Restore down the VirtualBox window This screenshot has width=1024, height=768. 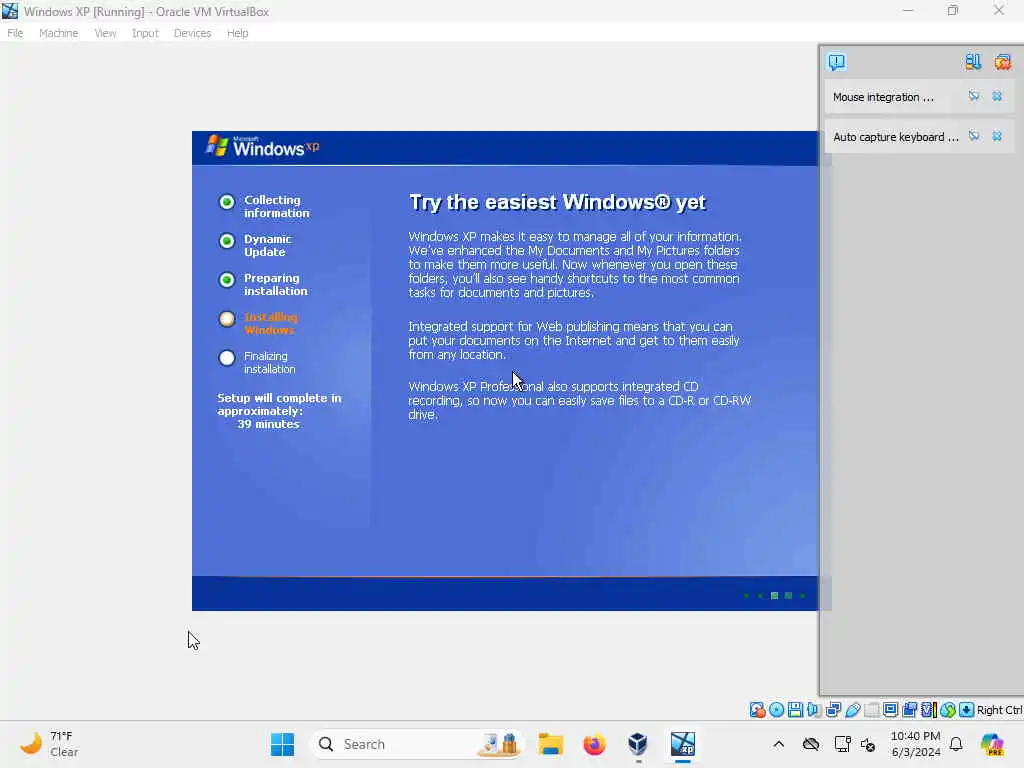point(953,10)
